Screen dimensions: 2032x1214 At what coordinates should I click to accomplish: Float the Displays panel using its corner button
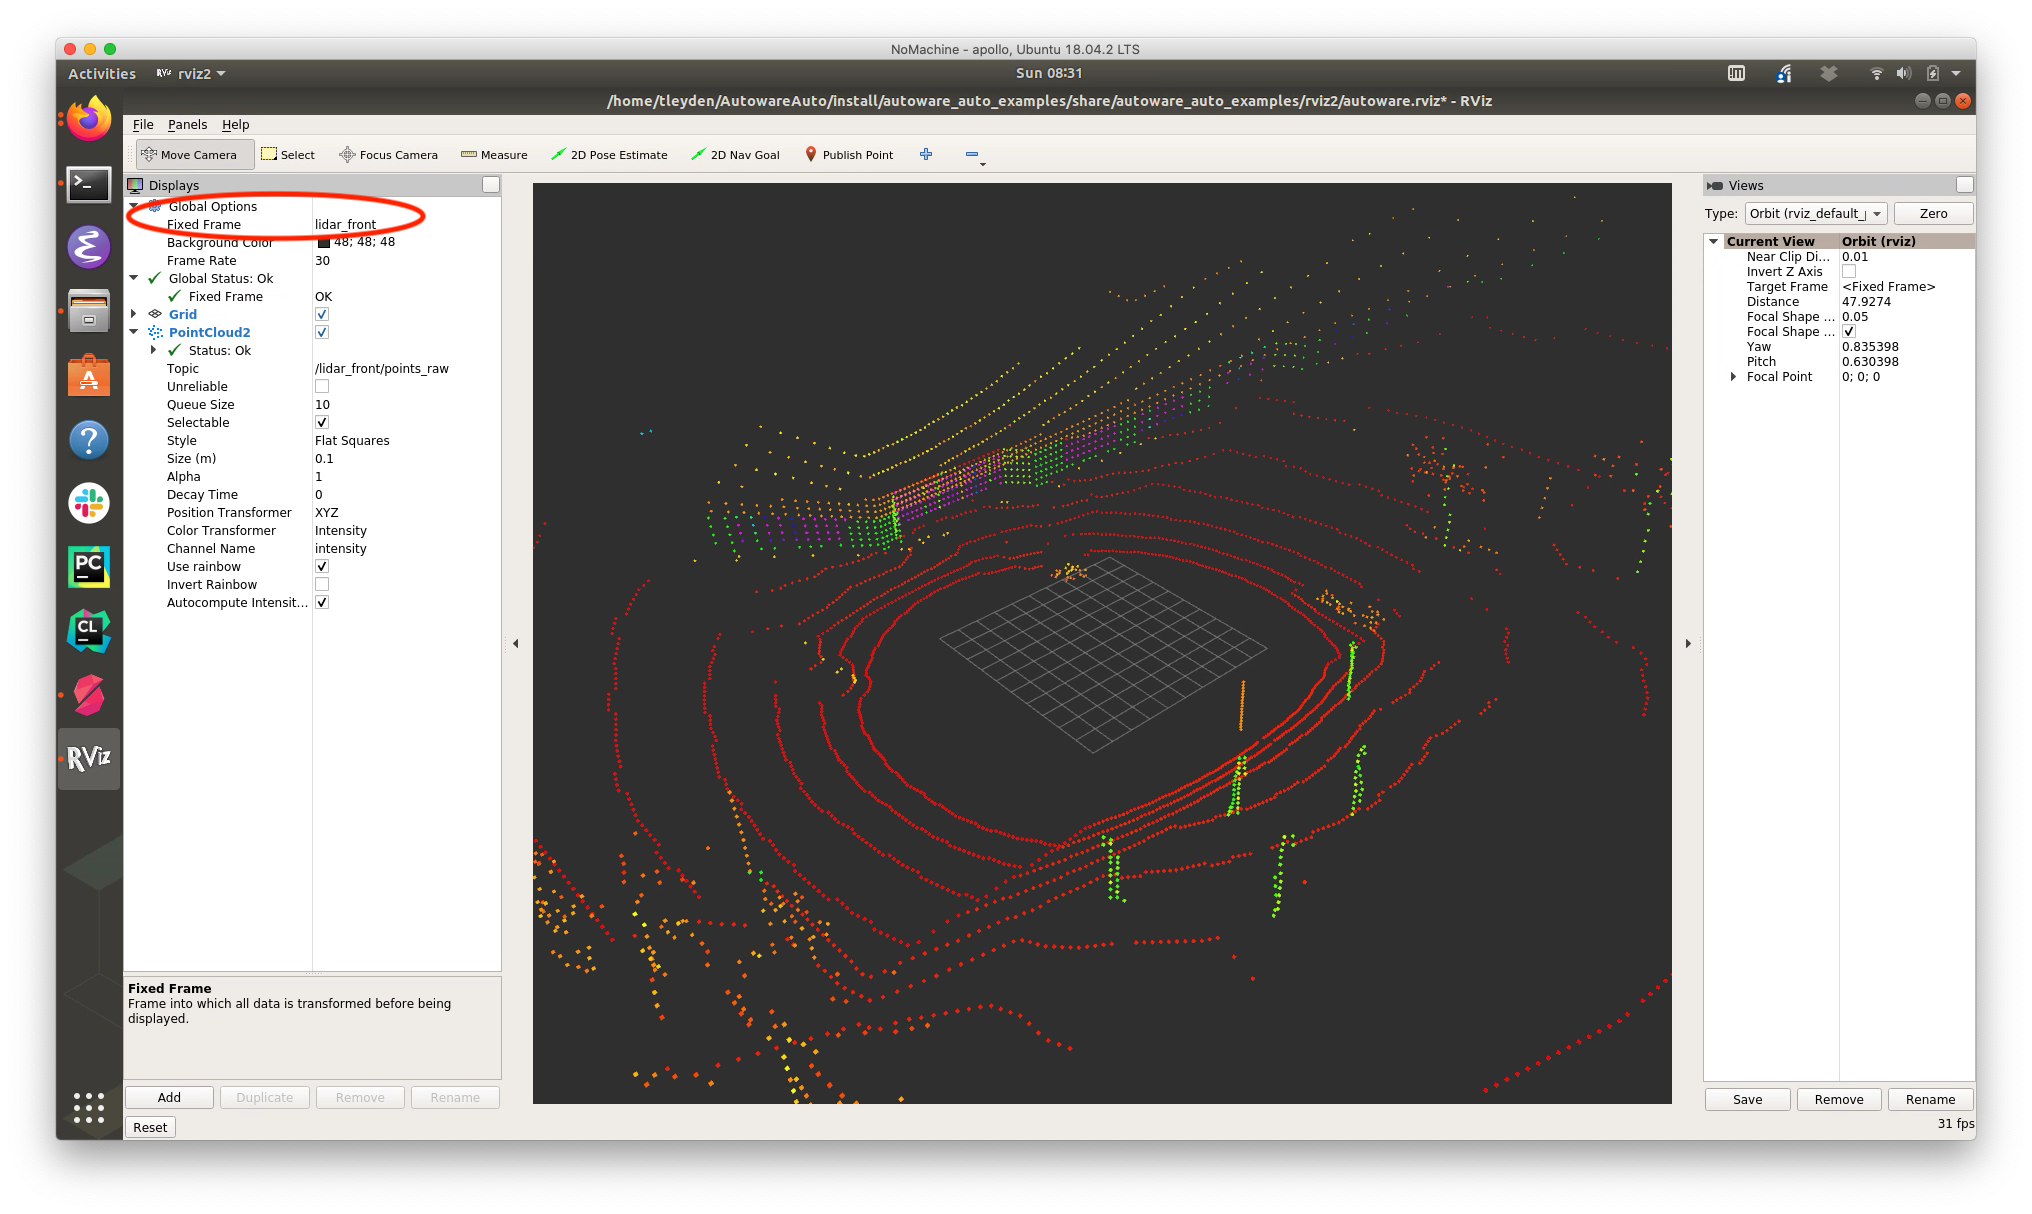pos(490,185)
